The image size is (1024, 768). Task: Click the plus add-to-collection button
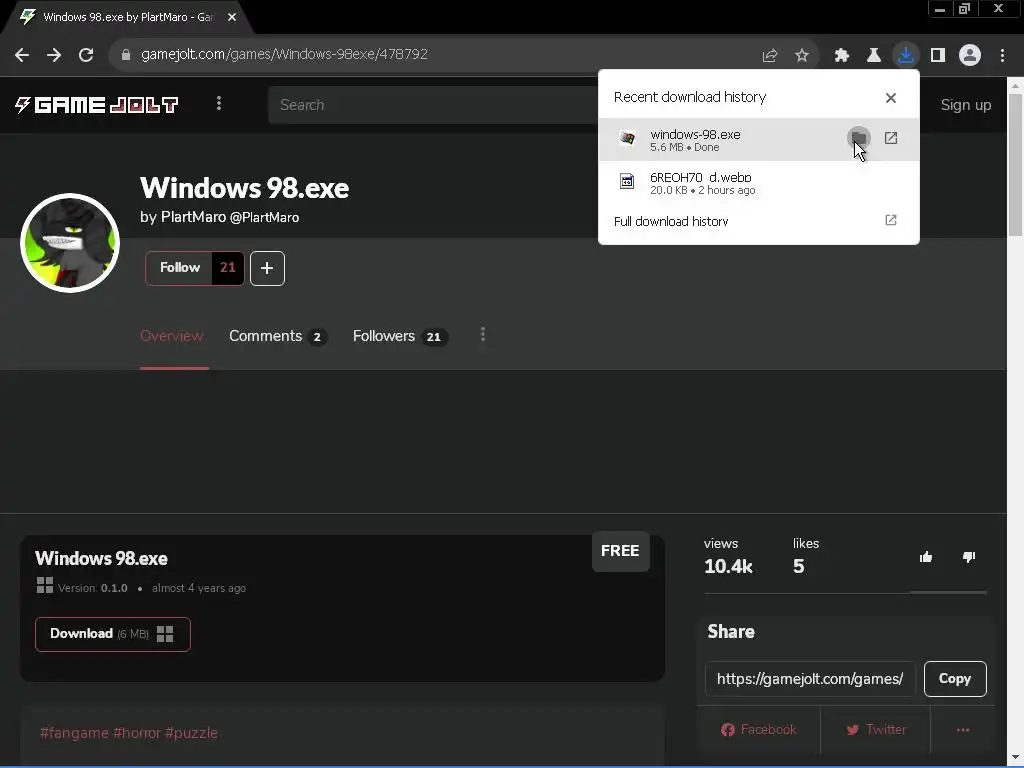tap(267, 268)
